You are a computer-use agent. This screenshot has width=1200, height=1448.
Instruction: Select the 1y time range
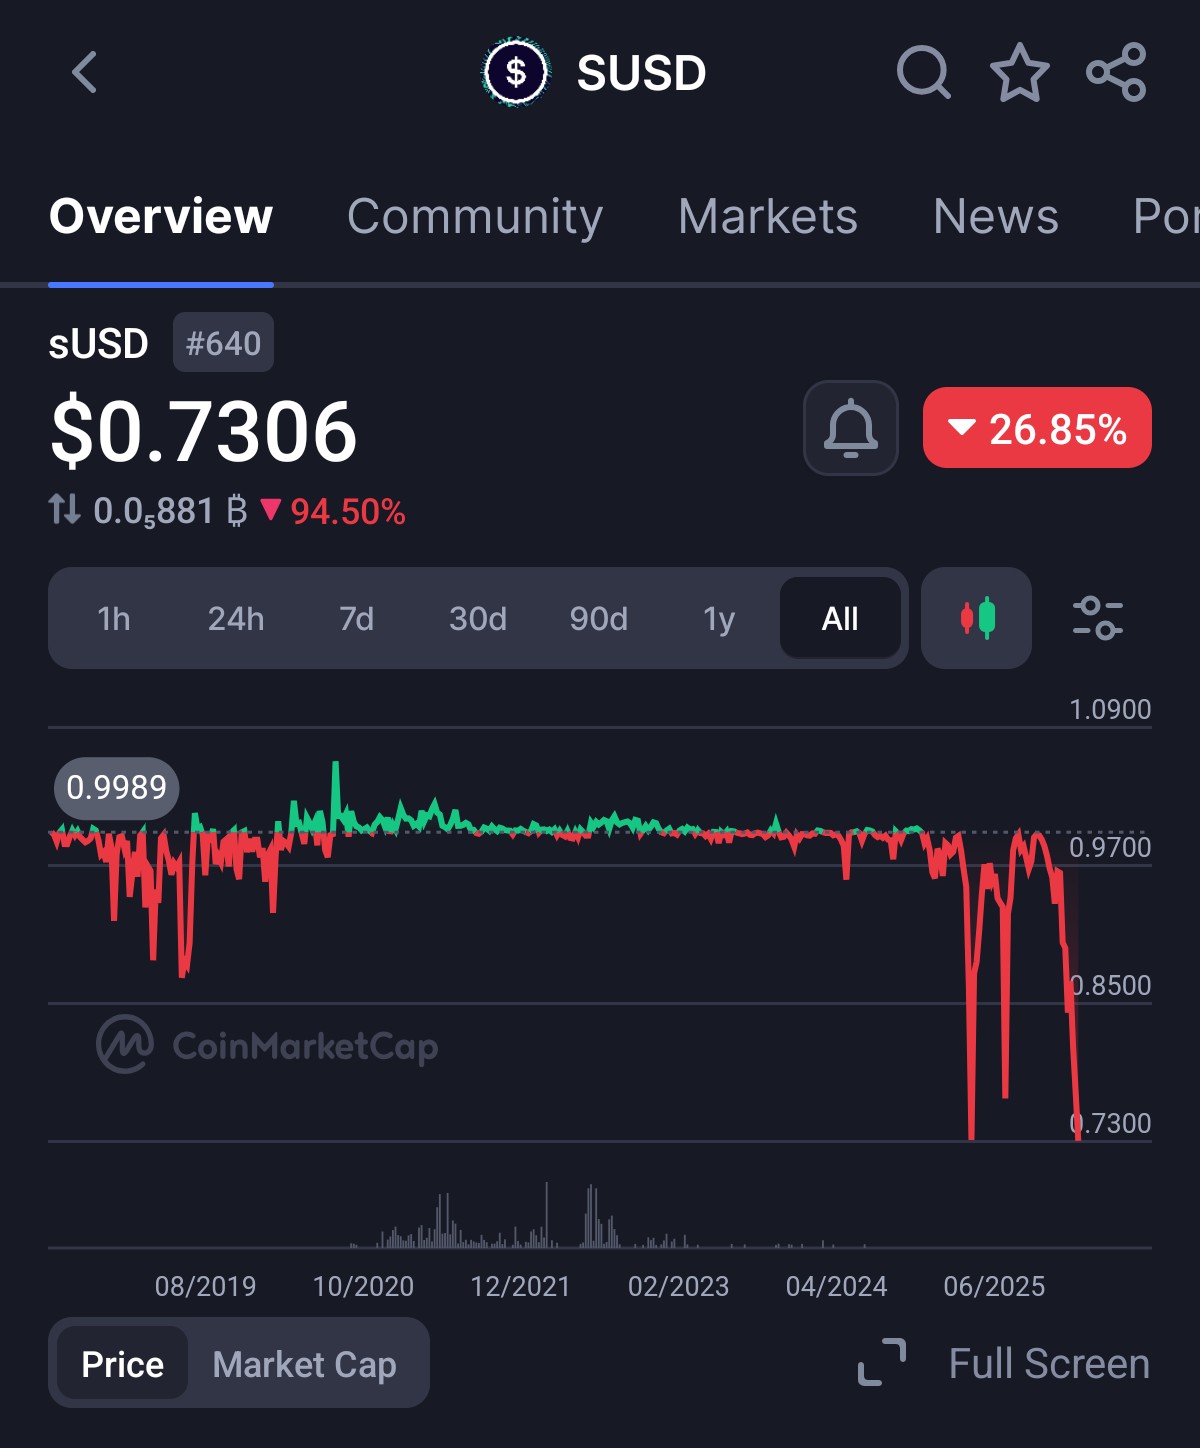[x=719, y=619]
